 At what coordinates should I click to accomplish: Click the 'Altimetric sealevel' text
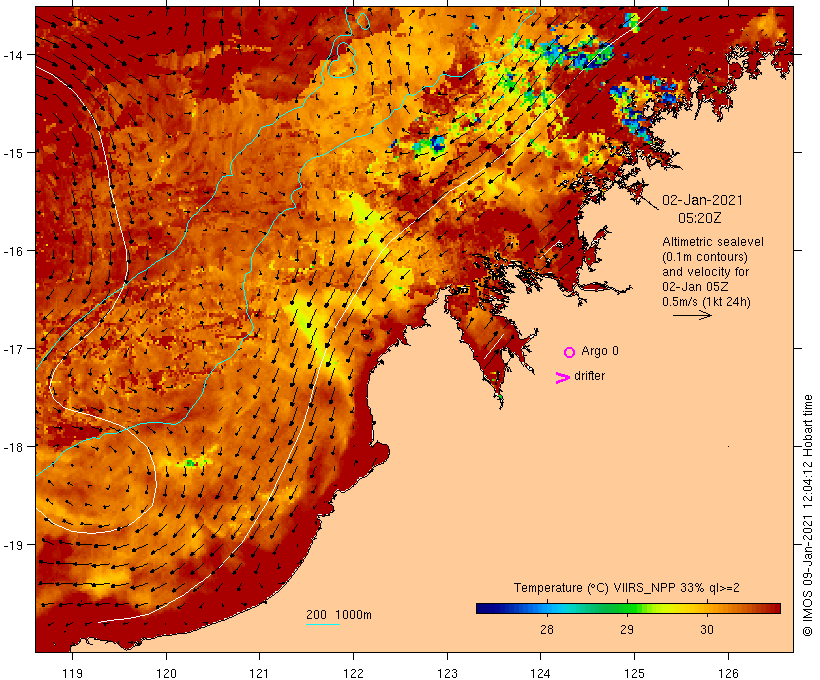[713, 242]
